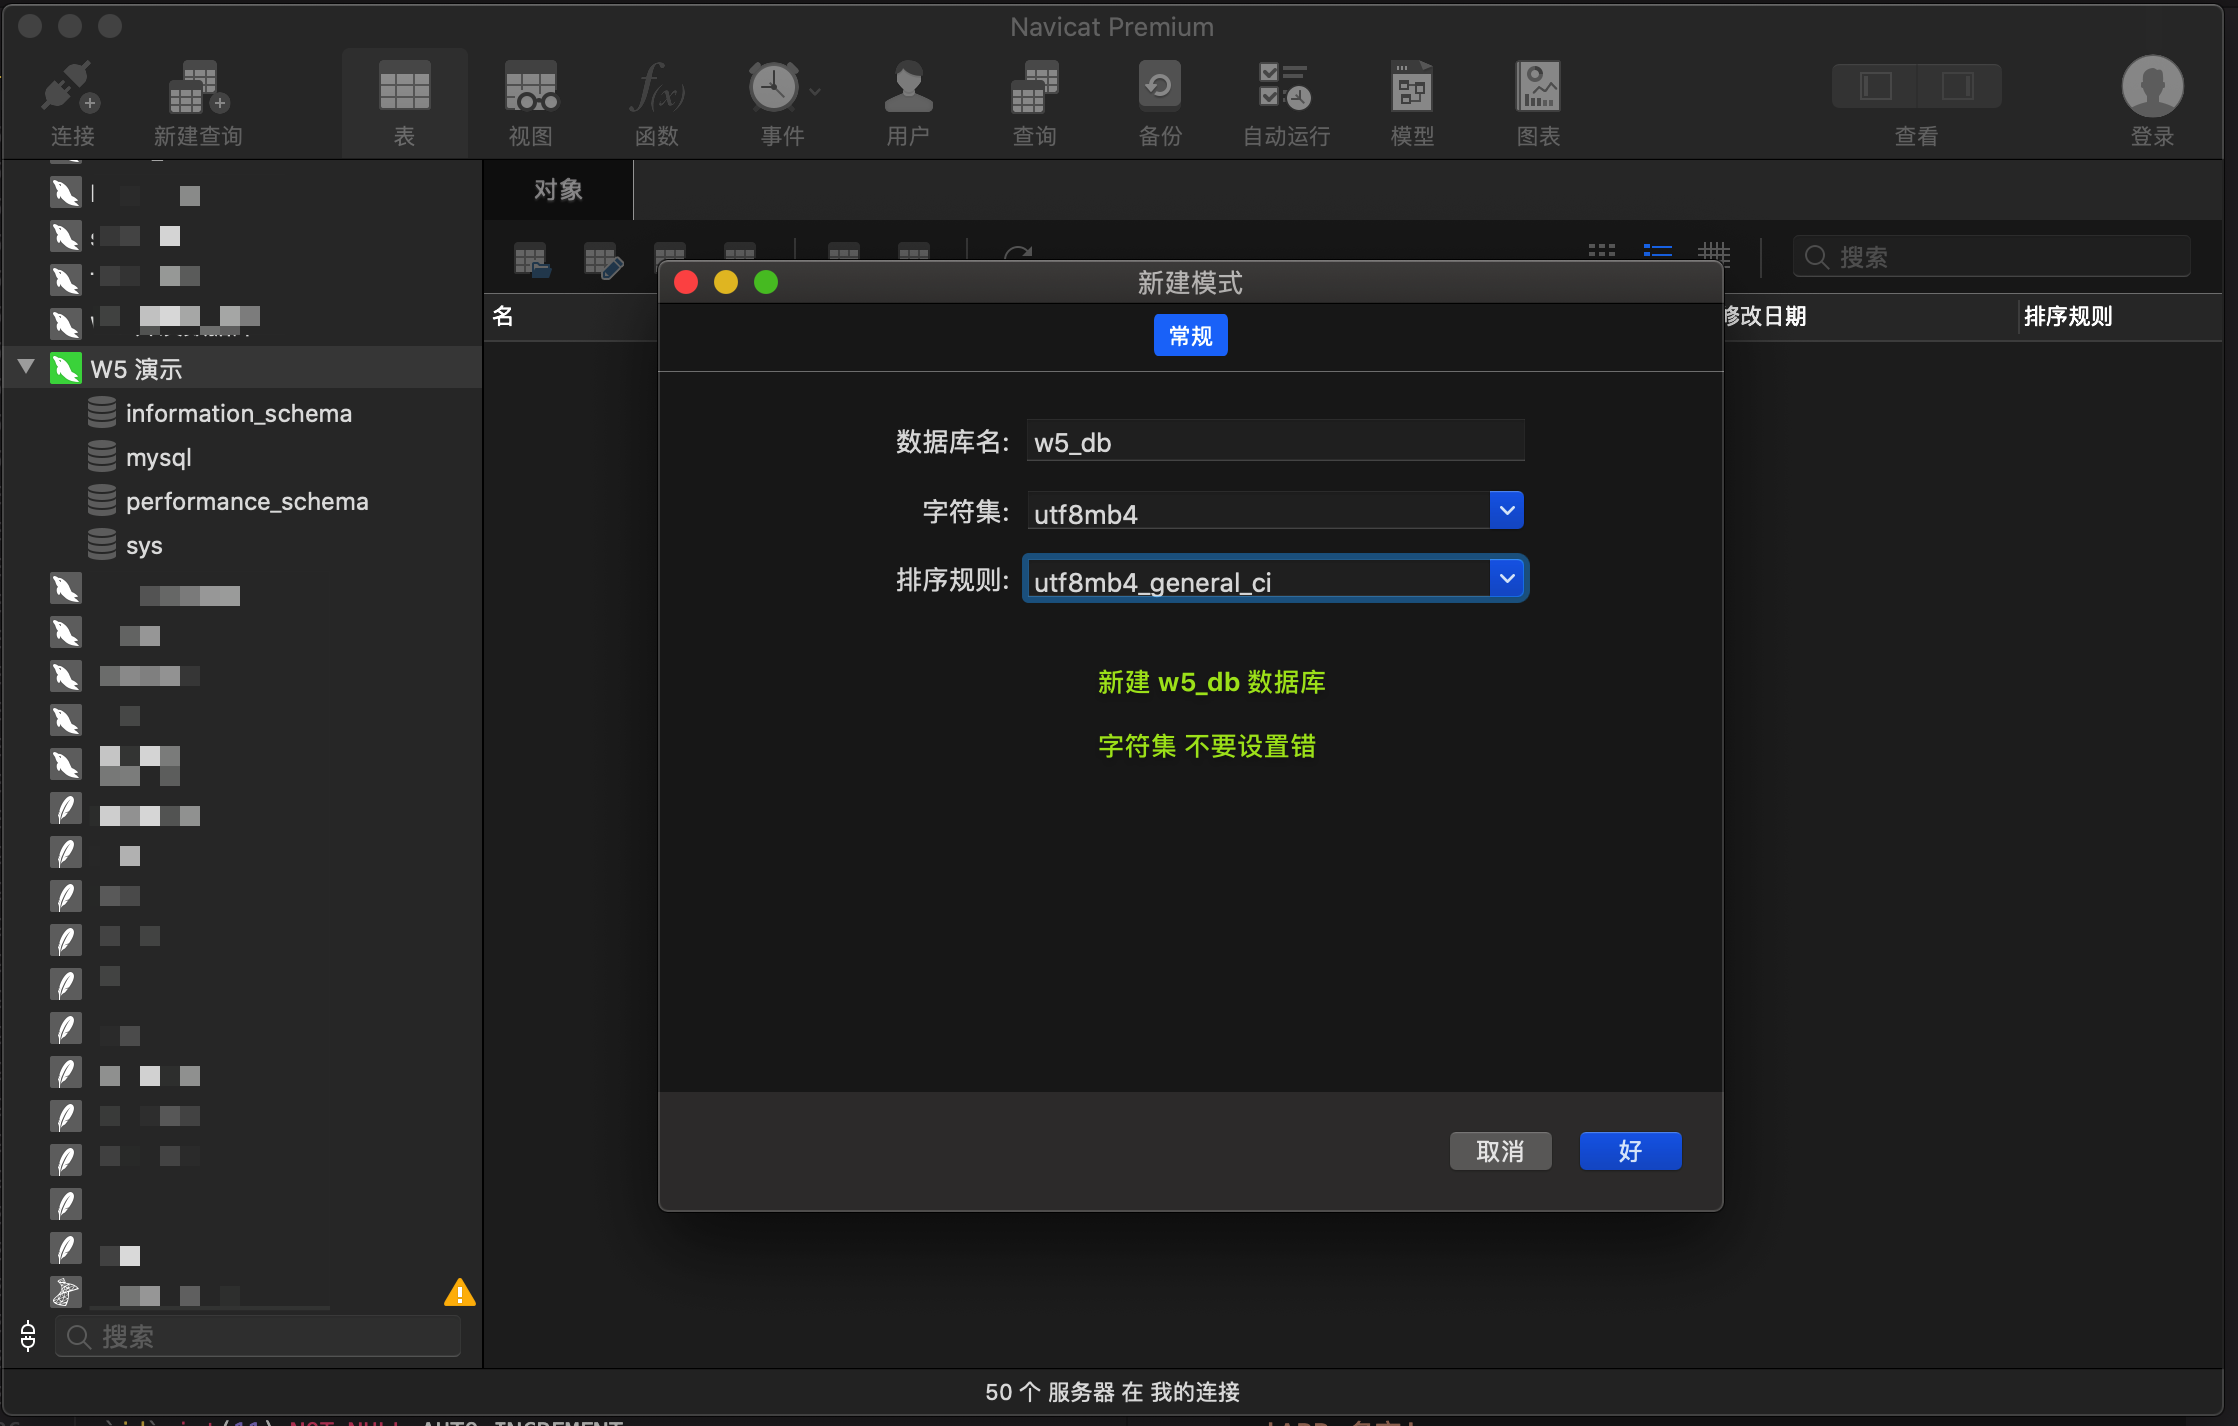Open the character set (字符集) dropdown arrow

point(1506,511)
